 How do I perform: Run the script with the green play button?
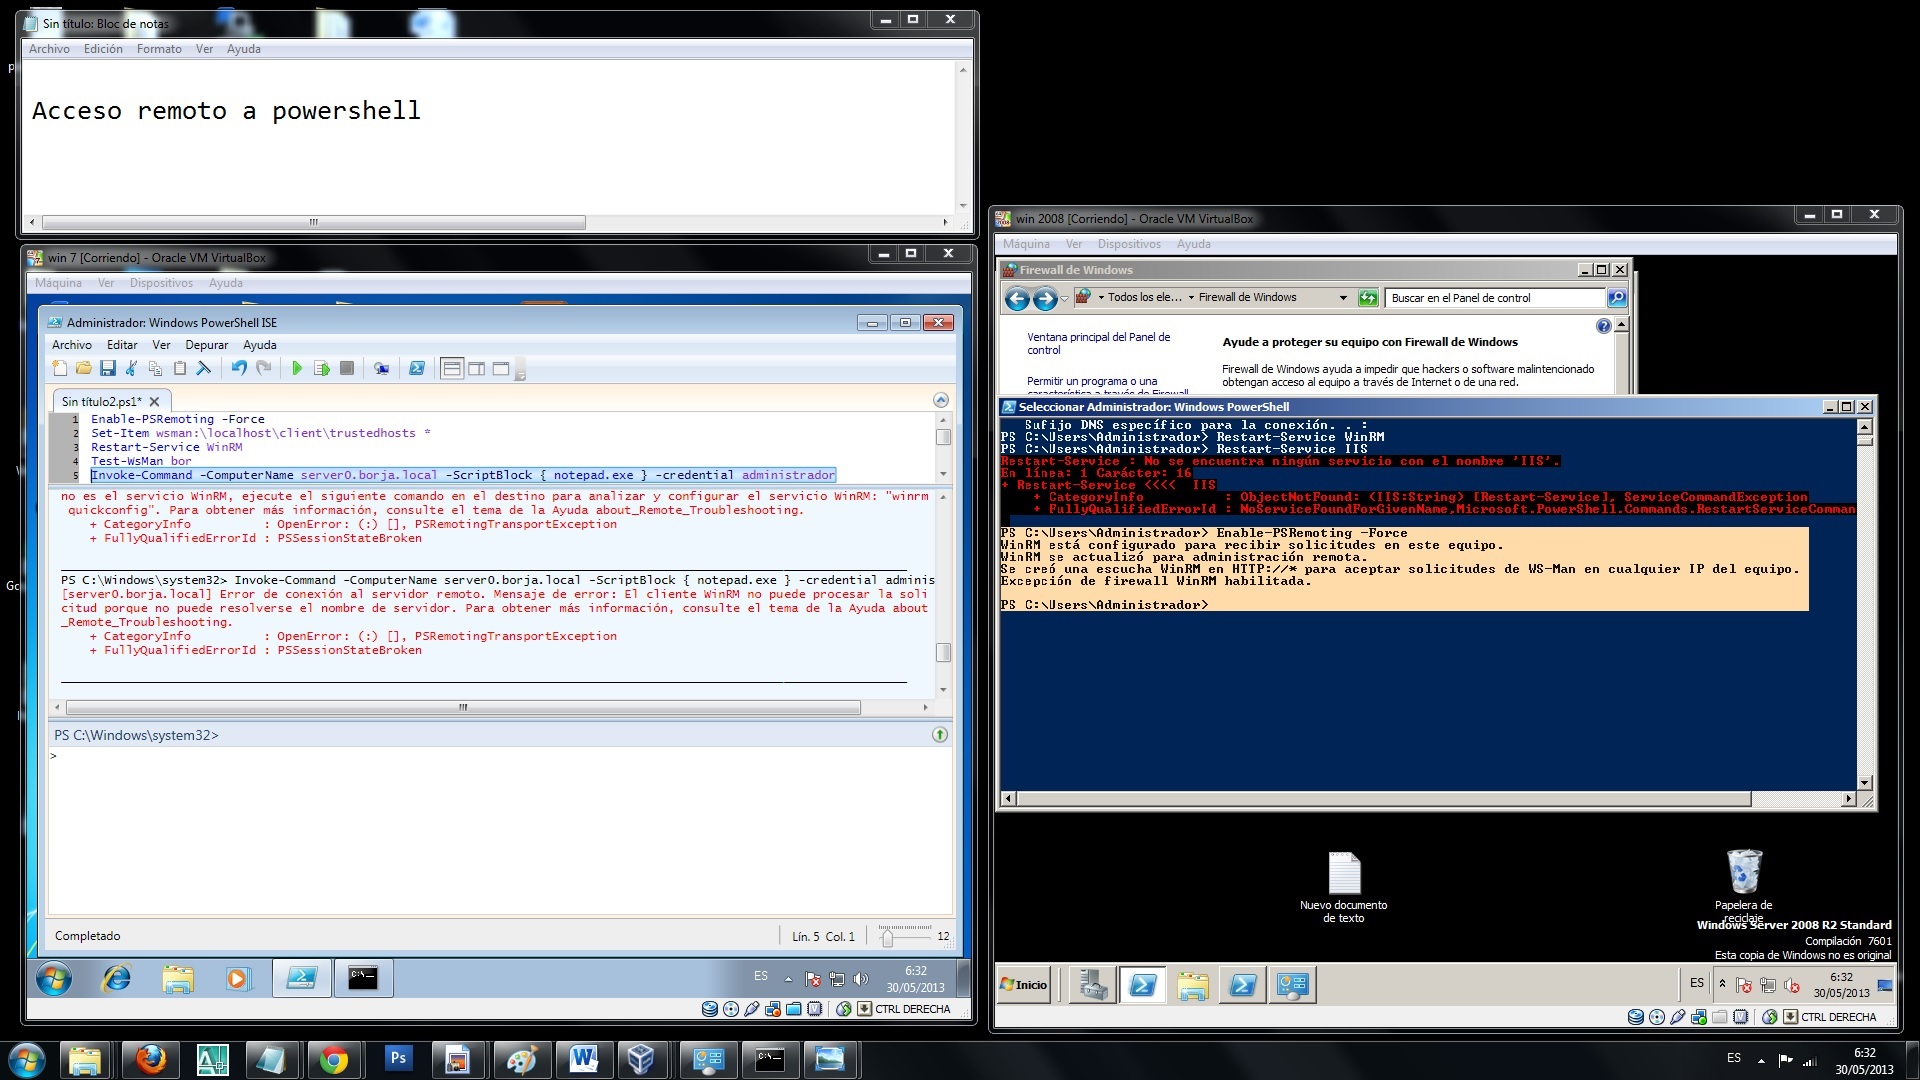tap(297, 369)
